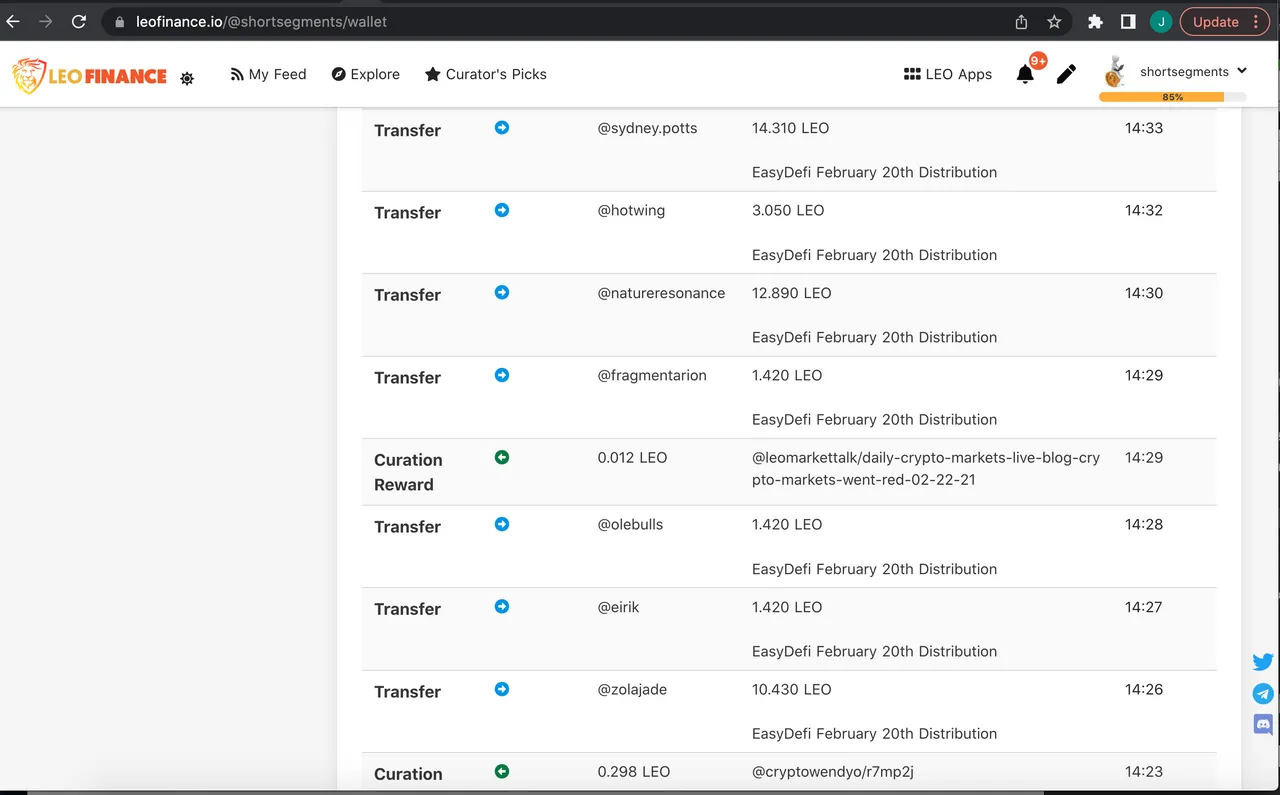Open the @olebulls profile link

pos(630,524)
